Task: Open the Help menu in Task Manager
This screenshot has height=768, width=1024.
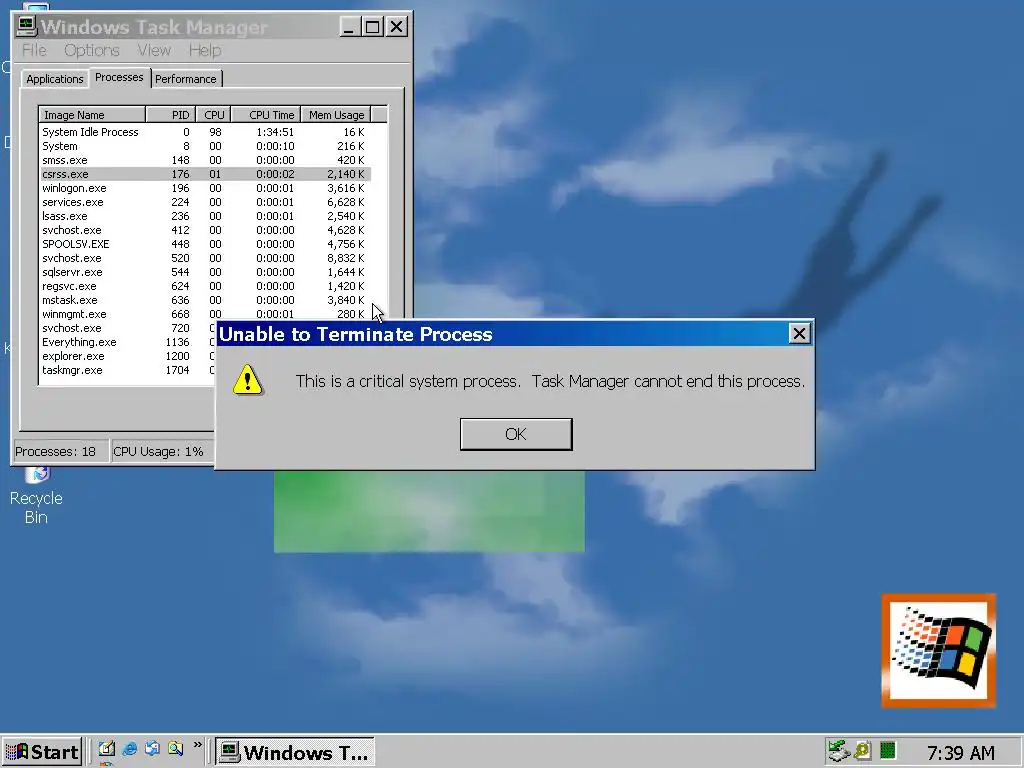Action: pyautogui.click(x=205, y=50)
